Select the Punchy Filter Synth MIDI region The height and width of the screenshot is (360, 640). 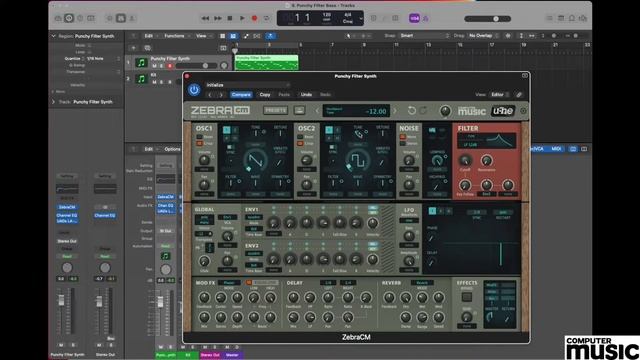[x=267, y=62]
